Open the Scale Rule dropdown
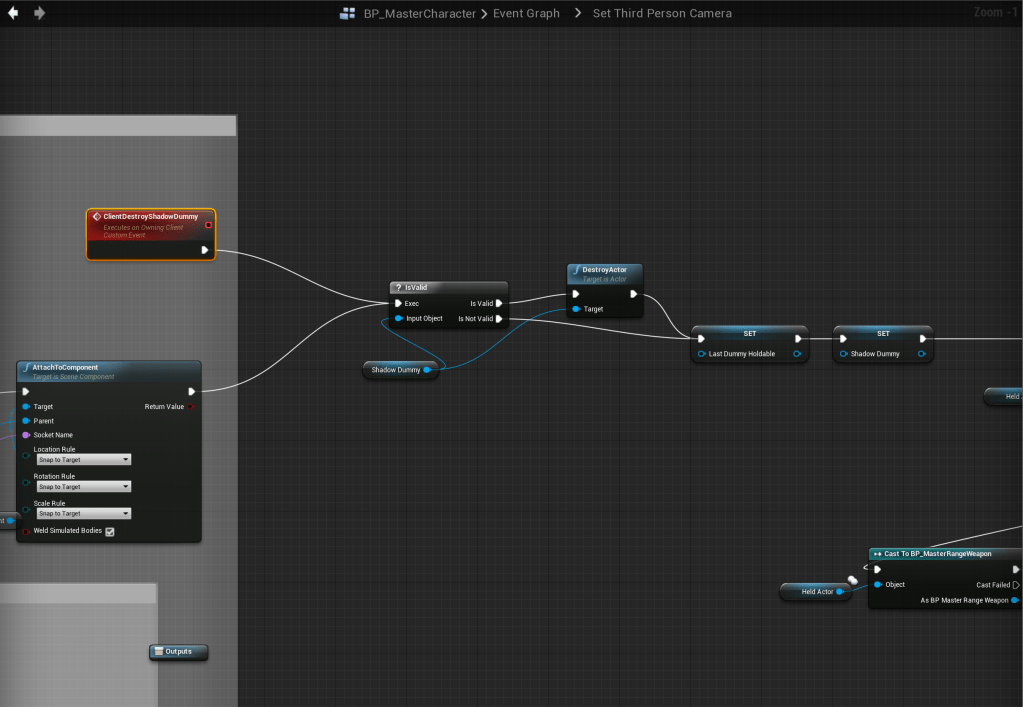 [x=84, y=513]
